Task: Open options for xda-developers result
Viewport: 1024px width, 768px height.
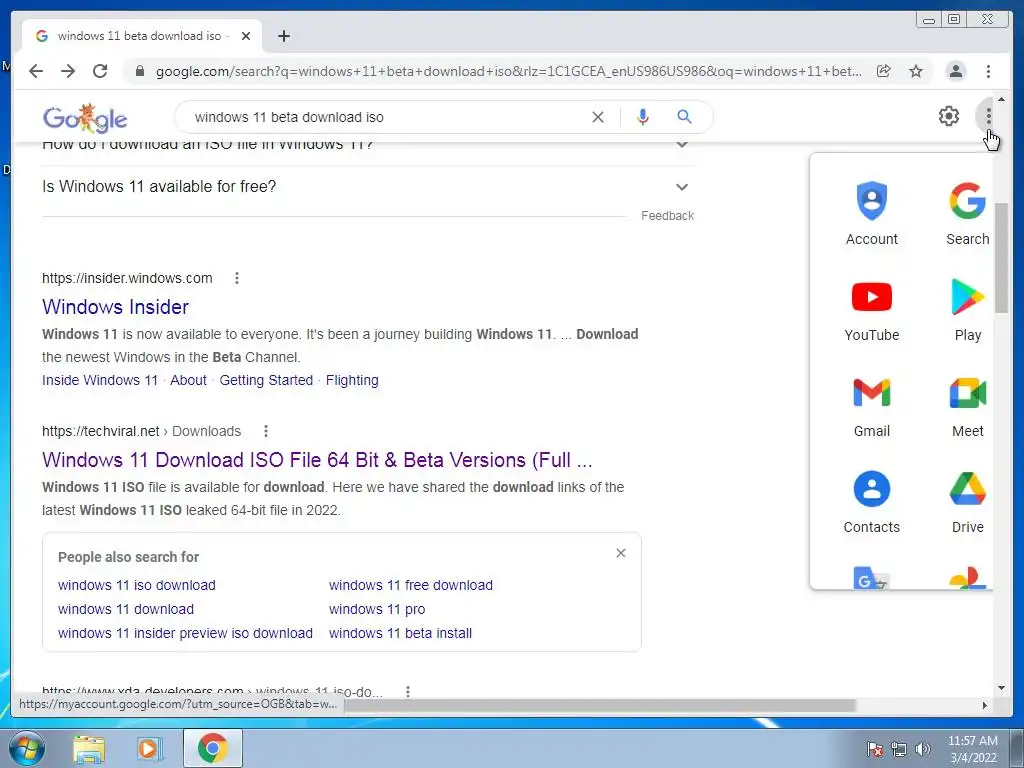Action: [x=408, y=691]
